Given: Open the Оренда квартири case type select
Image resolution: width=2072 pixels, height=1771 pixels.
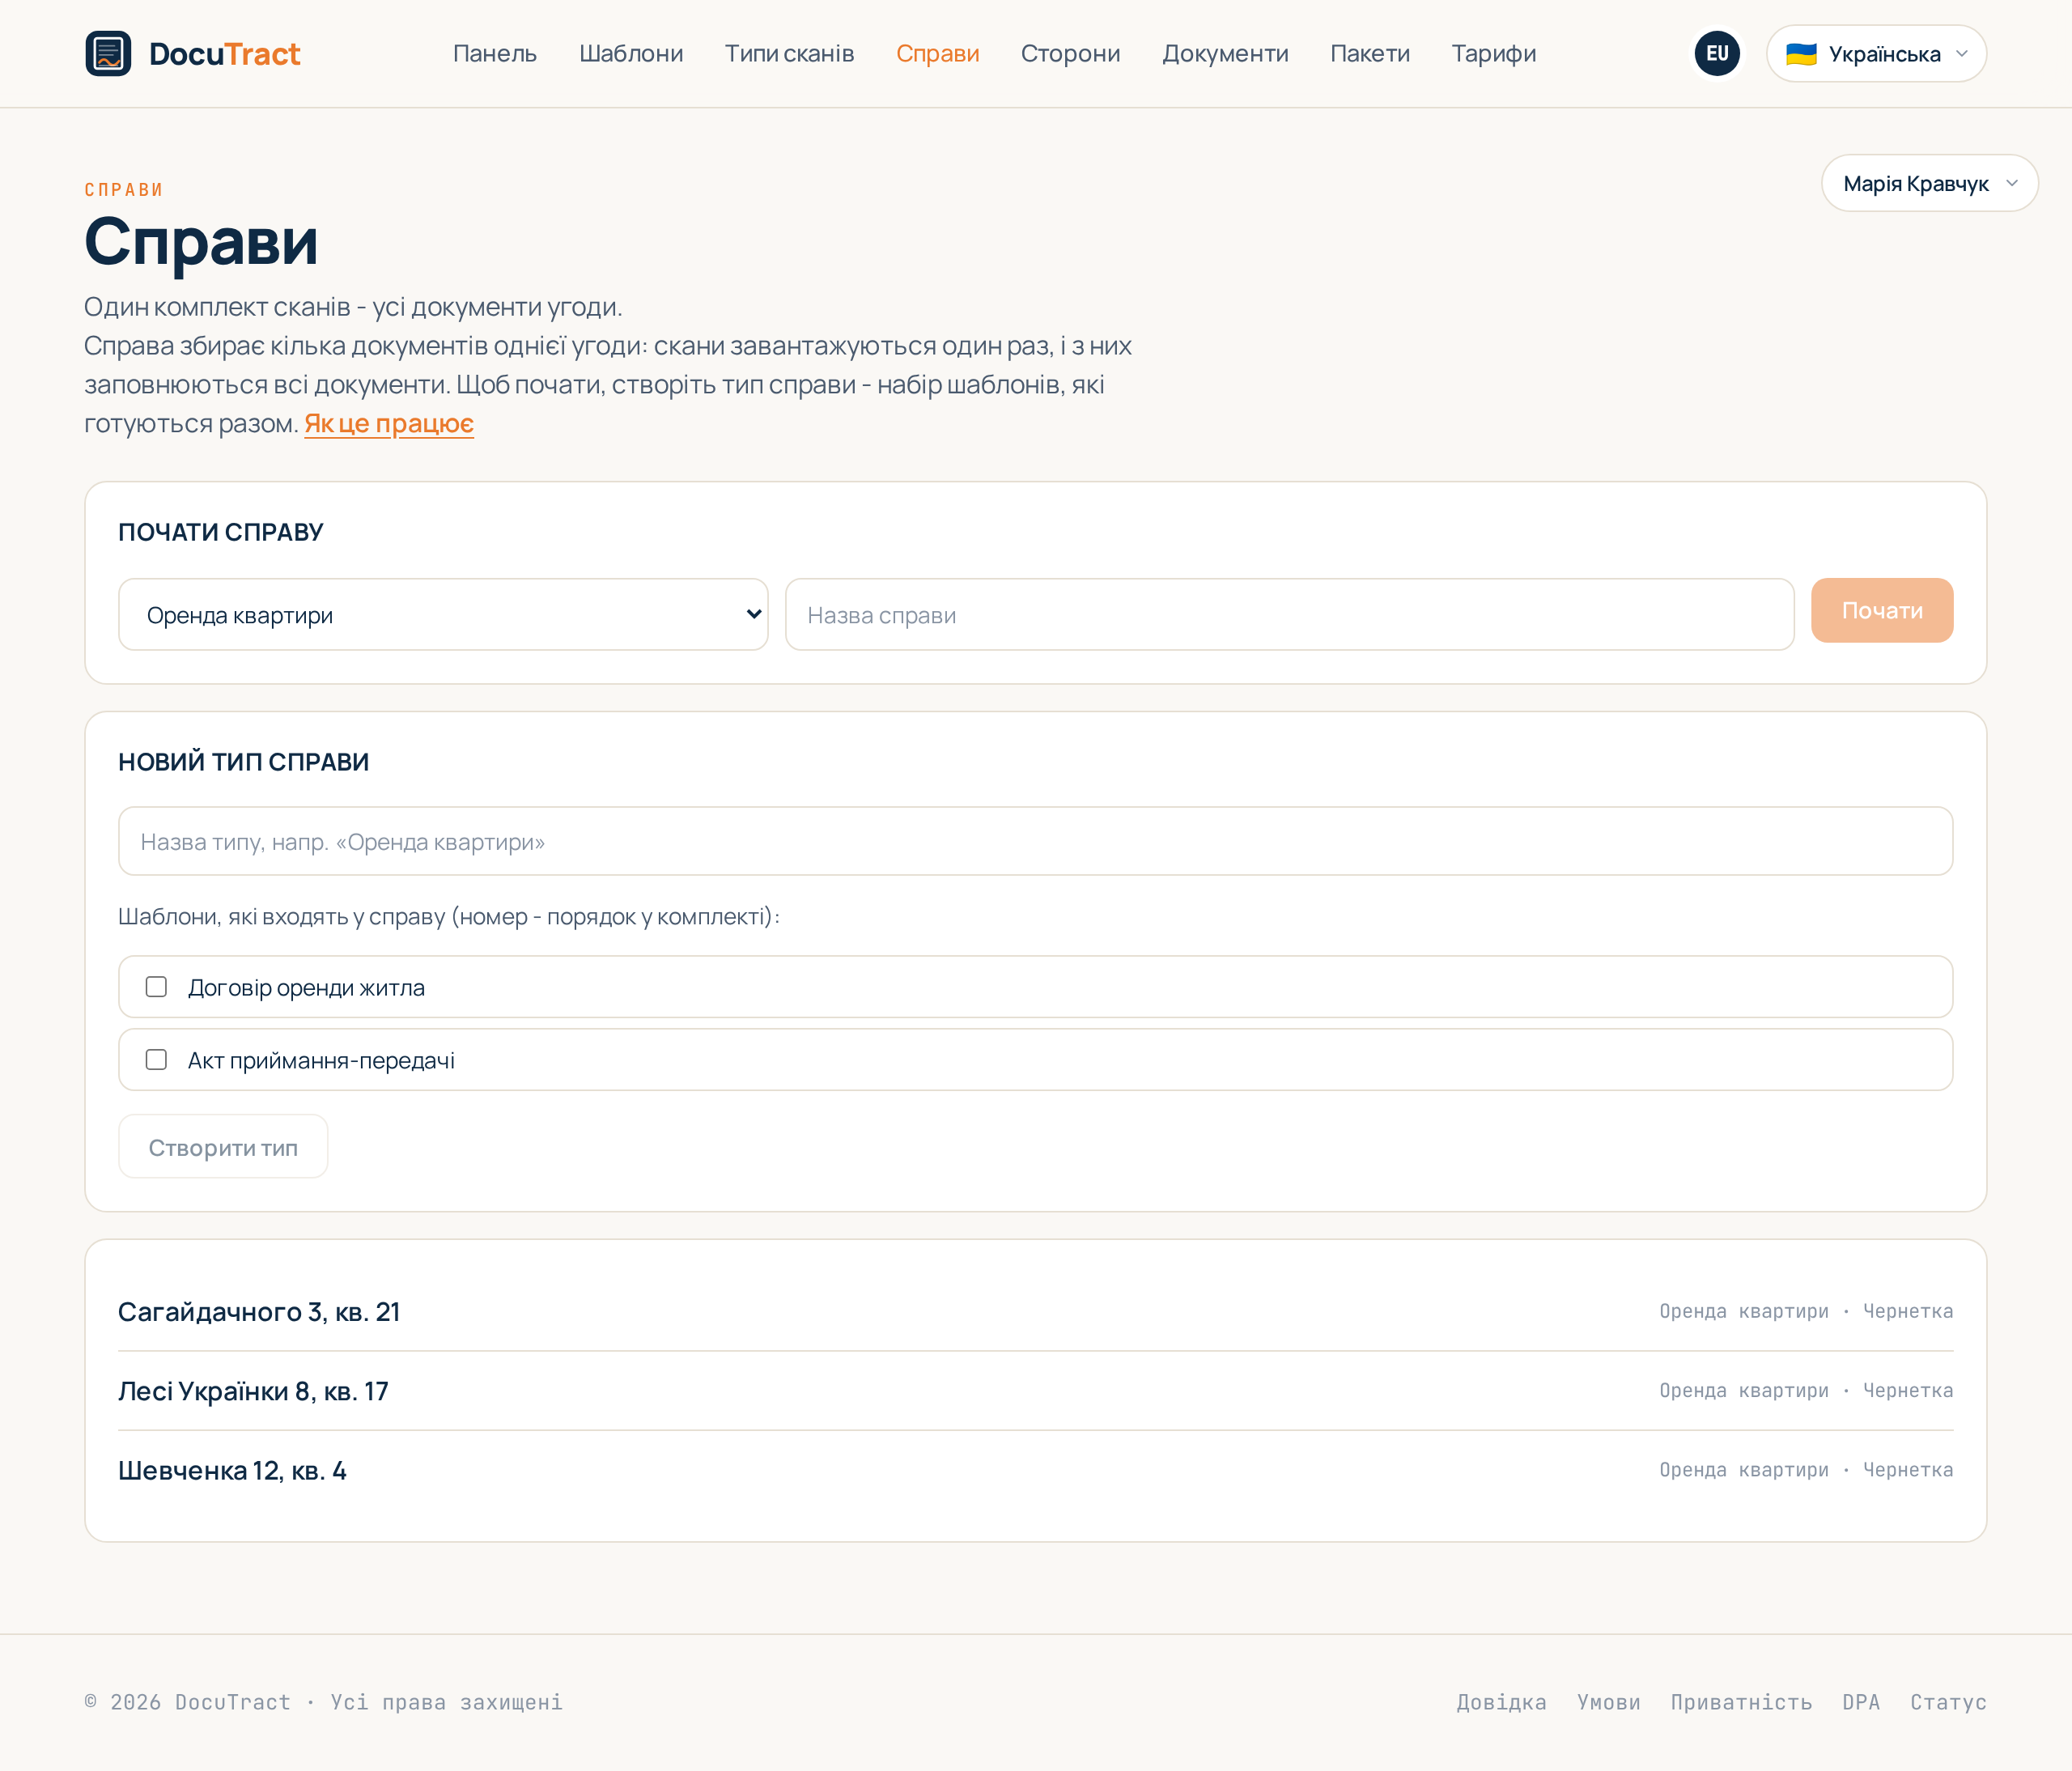Looking at the screenshot, I should coord(443,615).
